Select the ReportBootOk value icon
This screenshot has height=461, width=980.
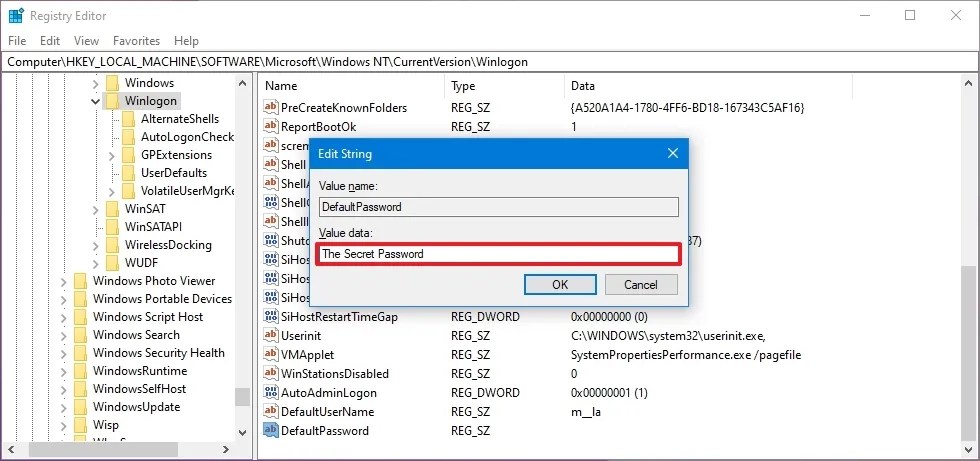(x=271, y=126)
